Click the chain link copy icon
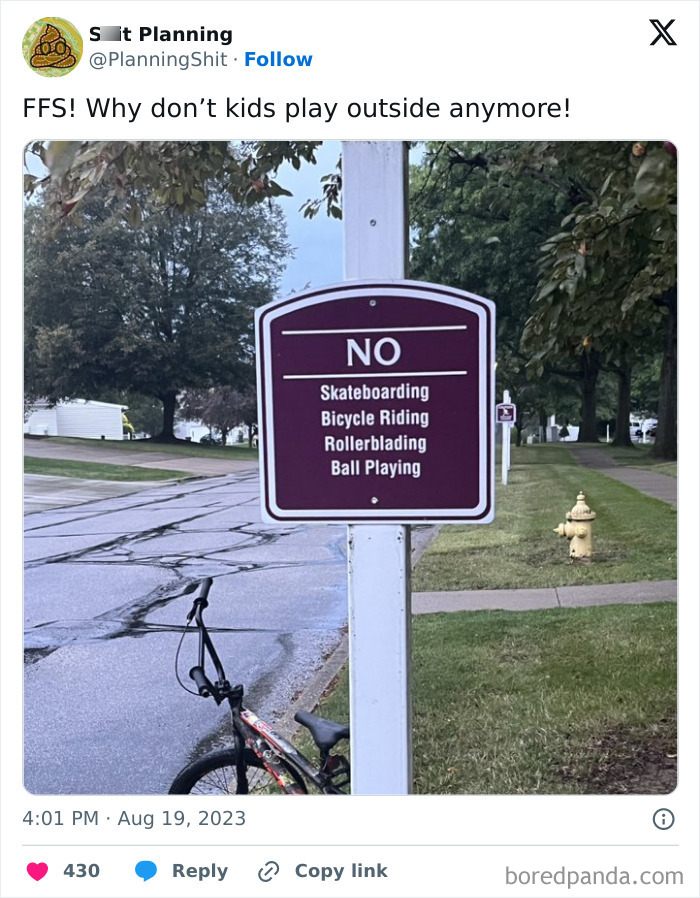 [268, 872]
